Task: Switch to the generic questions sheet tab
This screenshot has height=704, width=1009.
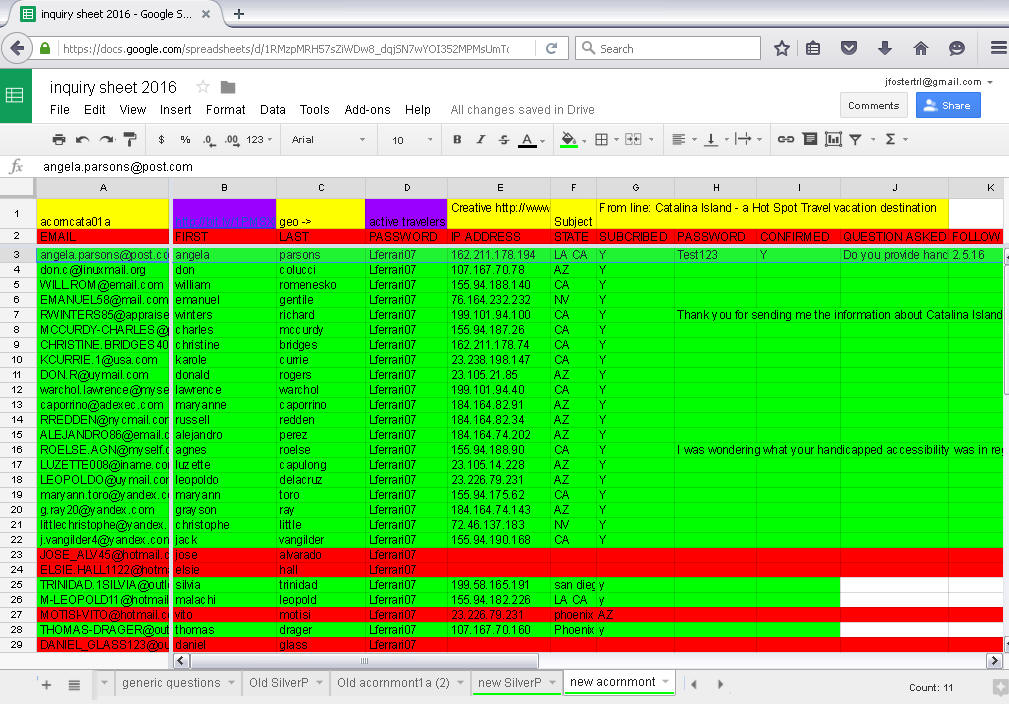Action: coord(170,683)
